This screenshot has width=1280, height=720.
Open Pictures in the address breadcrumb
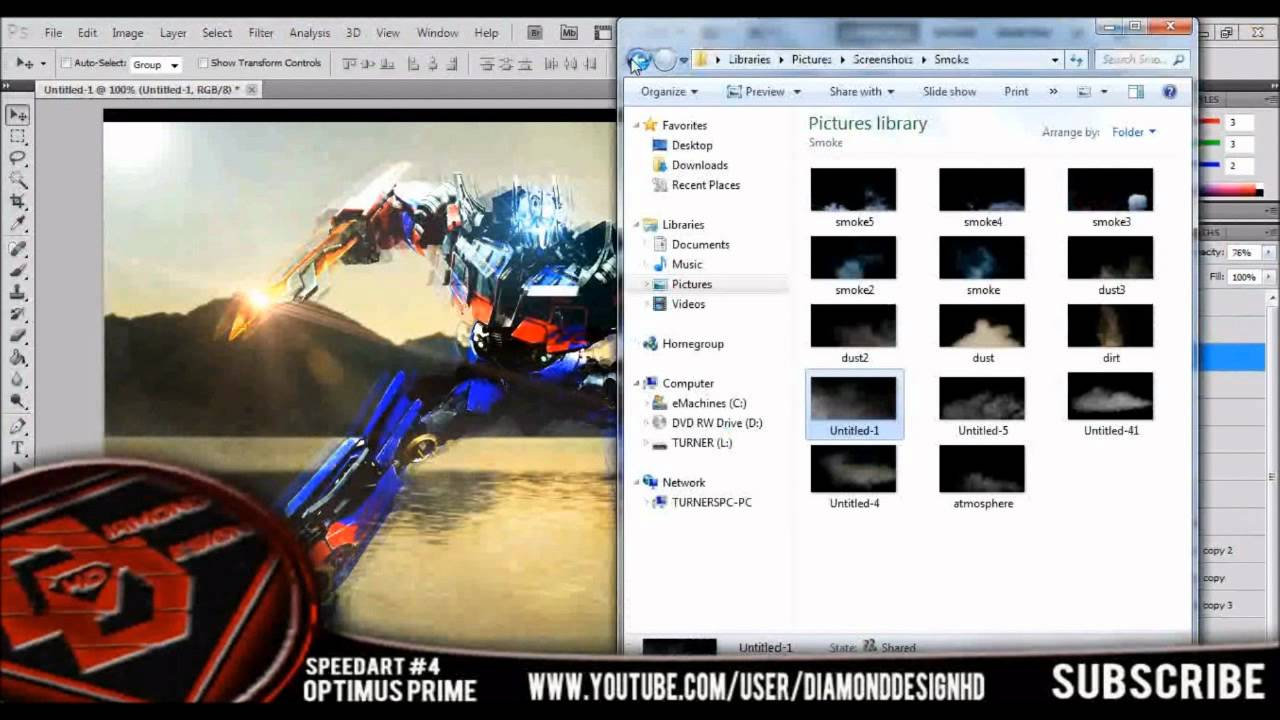tap(811, 59)
